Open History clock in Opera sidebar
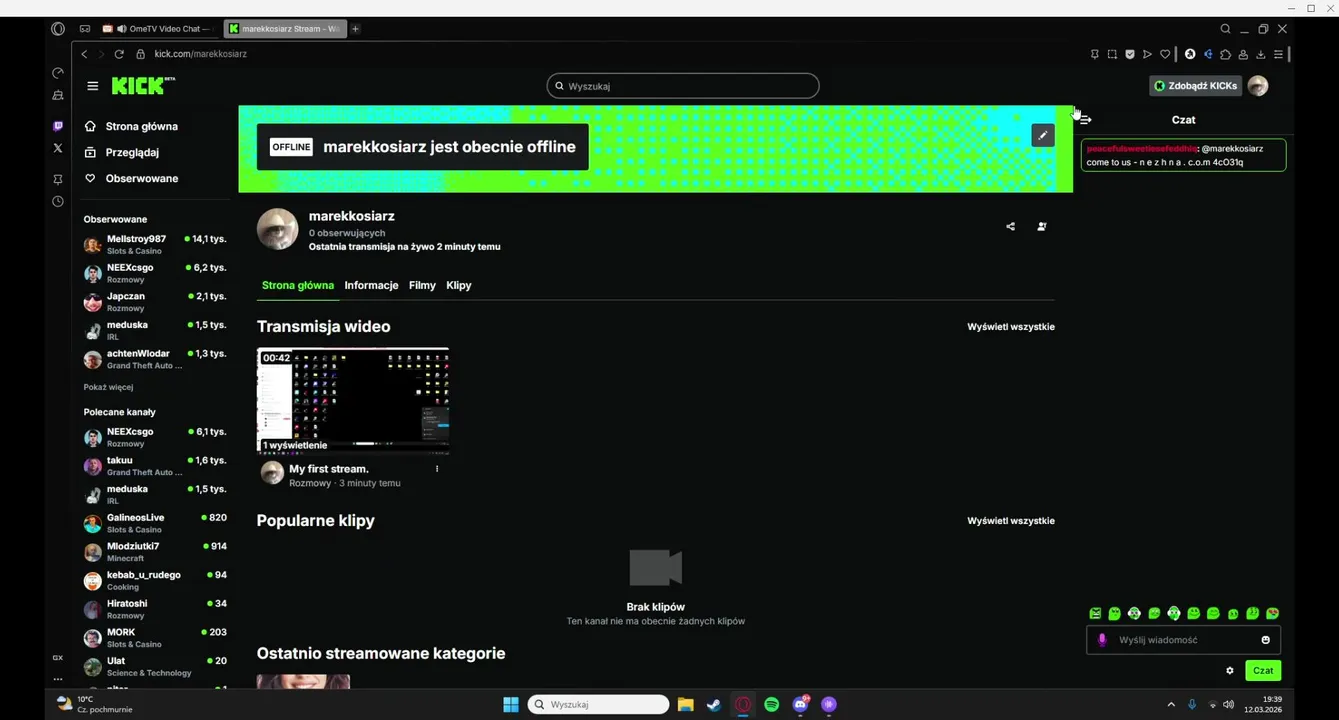The width and height of the screenshot is (1339, 720). click(x=58, y=201)
